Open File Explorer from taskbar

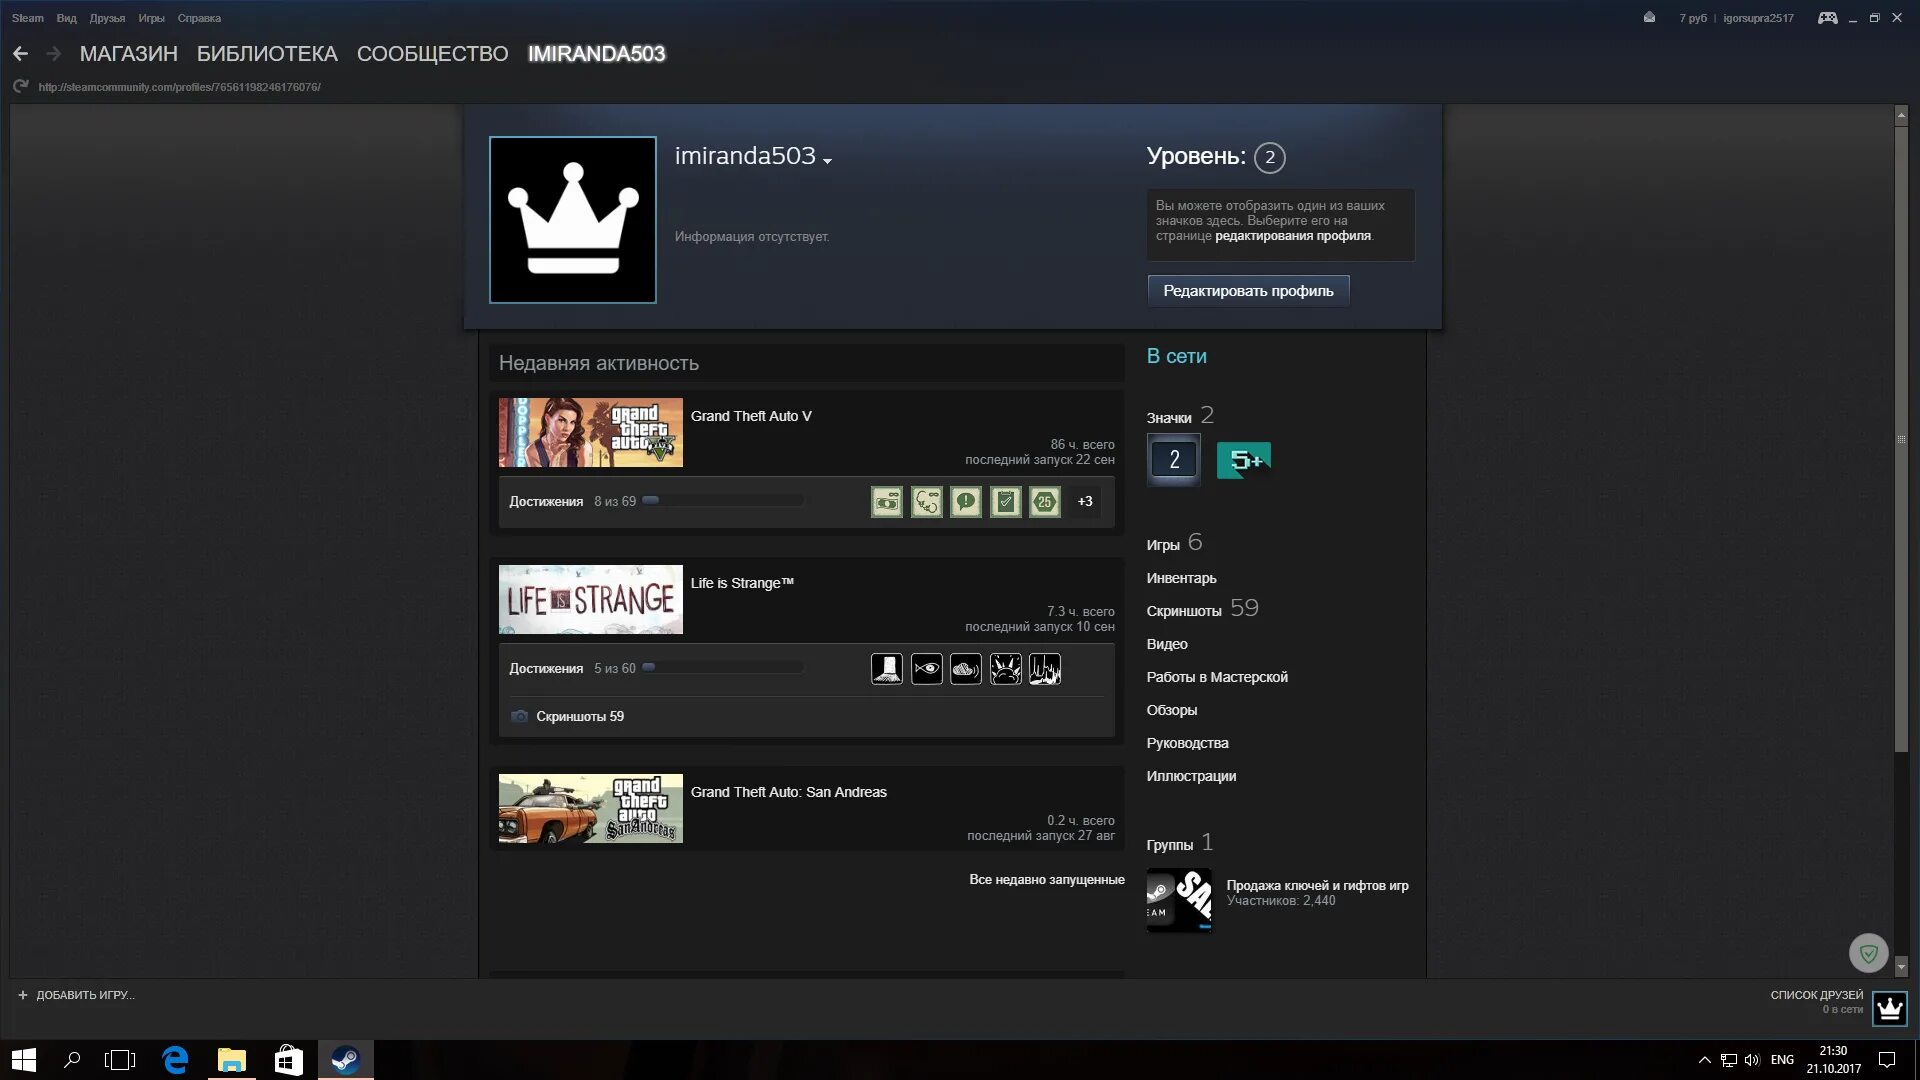pos(232,1060)
